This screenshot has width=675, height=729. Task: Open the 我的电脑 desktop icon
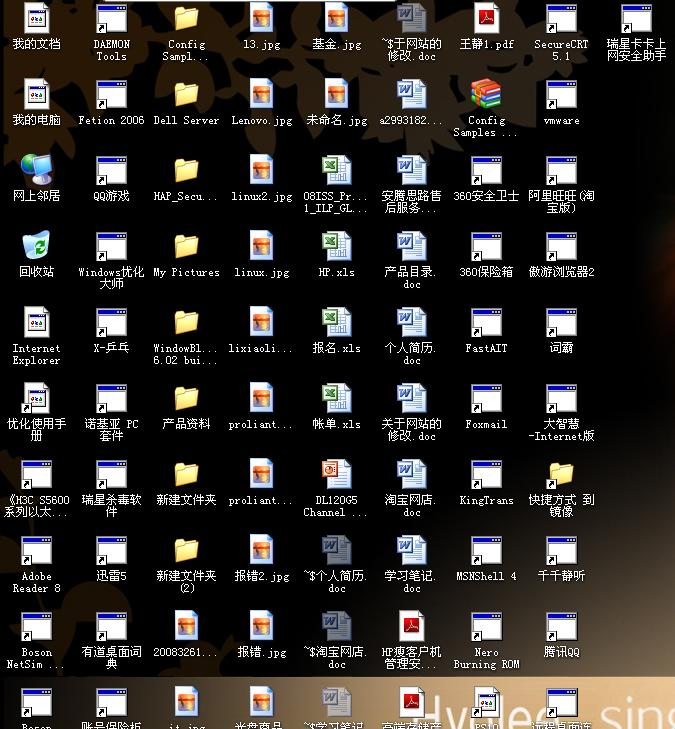[x=37, y=96]
